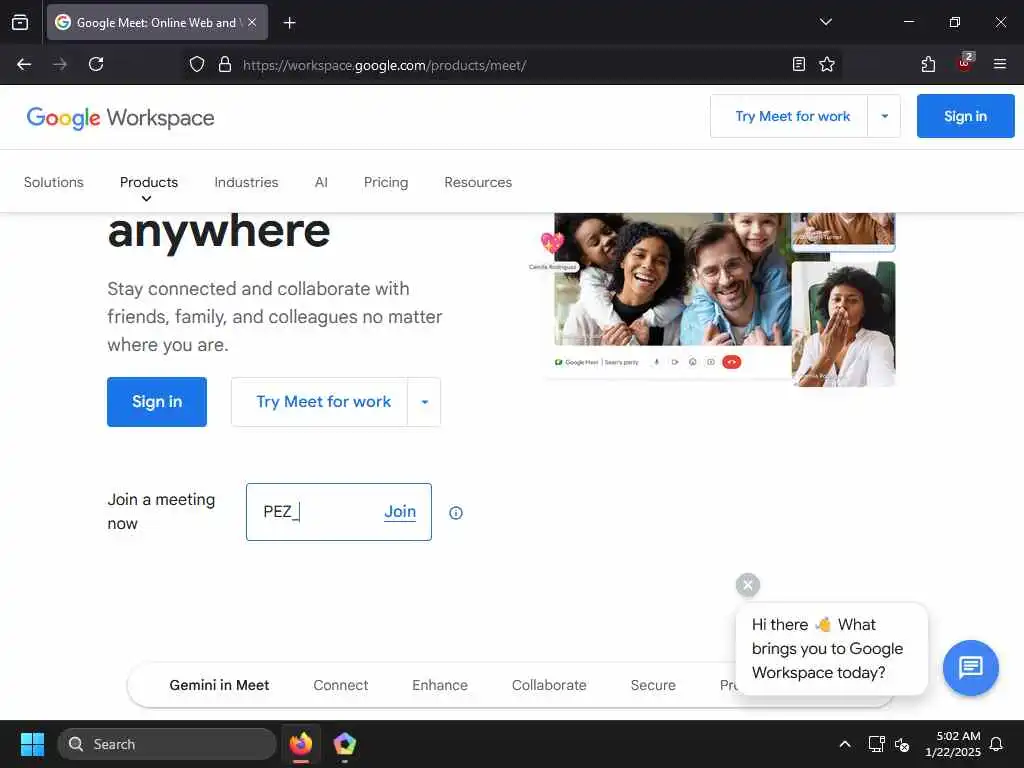This screenshot has width=1024, height=768.
Task: Select the Enhance tab
Action: [440, 685]
